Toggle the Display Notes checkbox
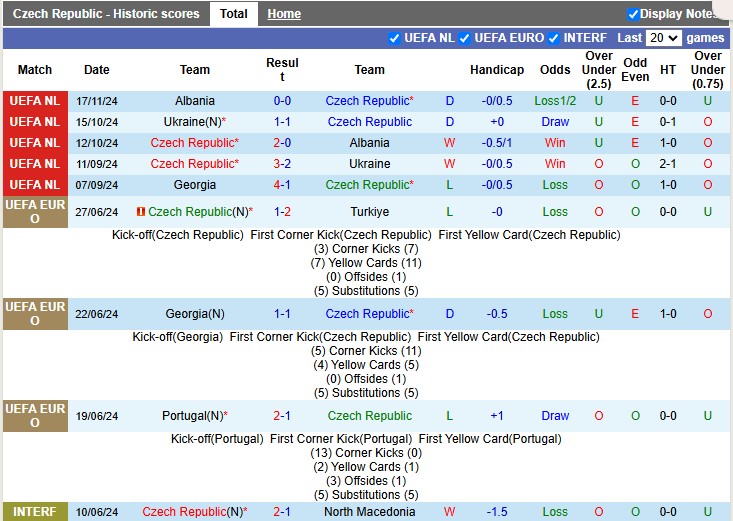The image size is (733, 521). pyautogui.click(x=633, y=14)
